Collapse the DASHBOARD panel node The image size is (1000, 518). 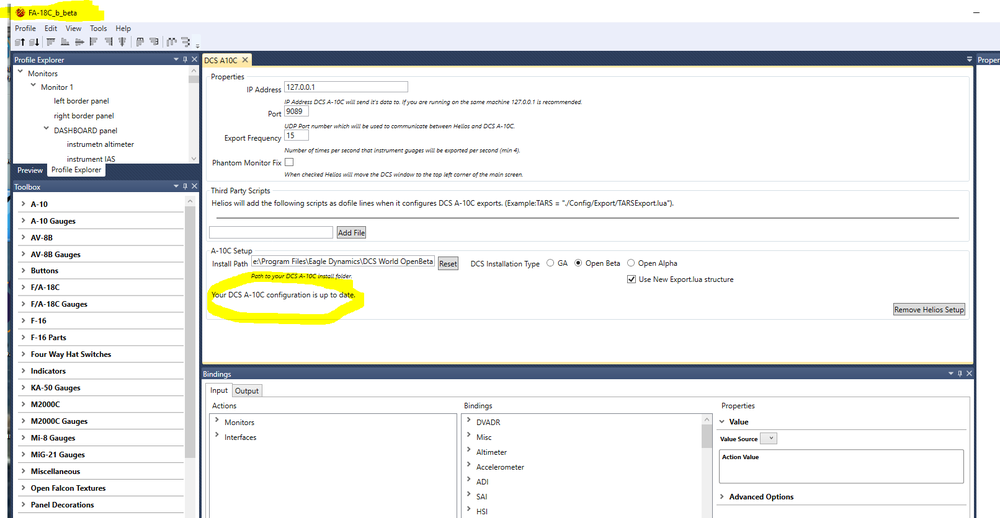46,129
